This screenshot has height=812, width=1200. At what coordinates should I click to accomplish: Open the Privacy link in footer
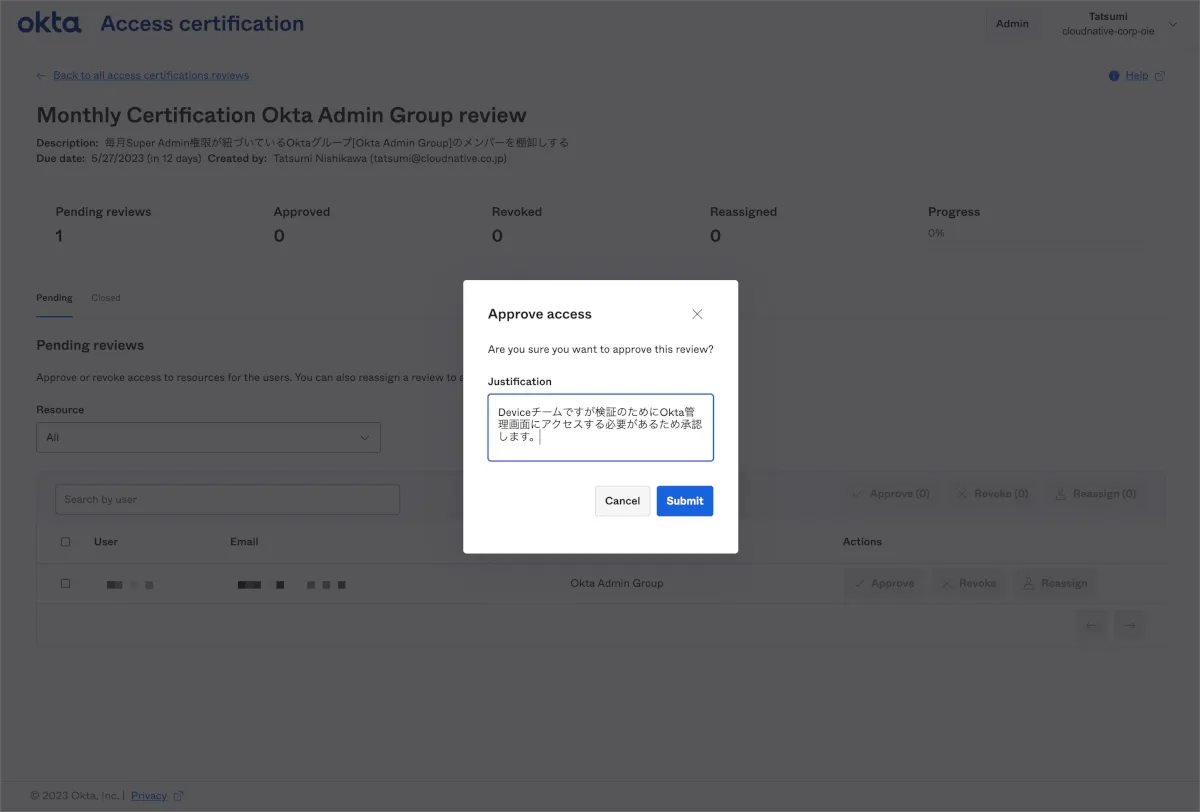click(x=149, y=796)
